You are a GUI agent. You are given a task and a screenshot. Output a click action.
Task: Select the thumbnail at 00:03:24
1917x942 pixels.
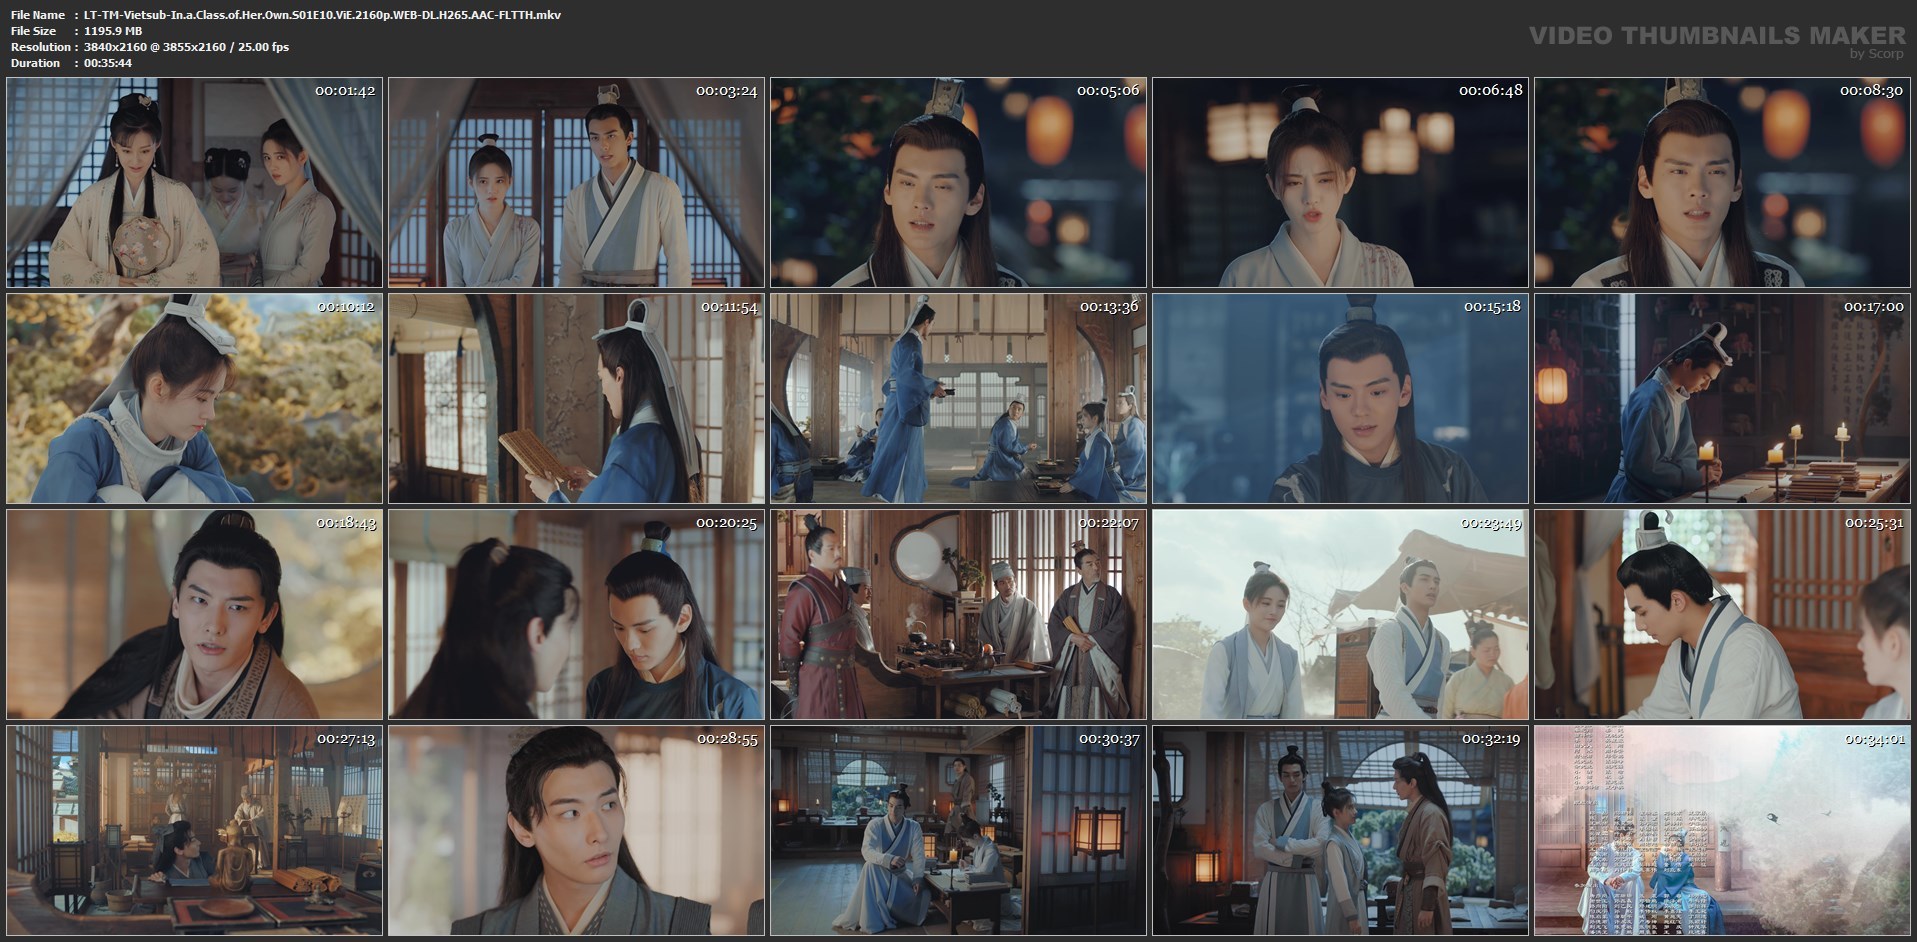pos(576,183)
